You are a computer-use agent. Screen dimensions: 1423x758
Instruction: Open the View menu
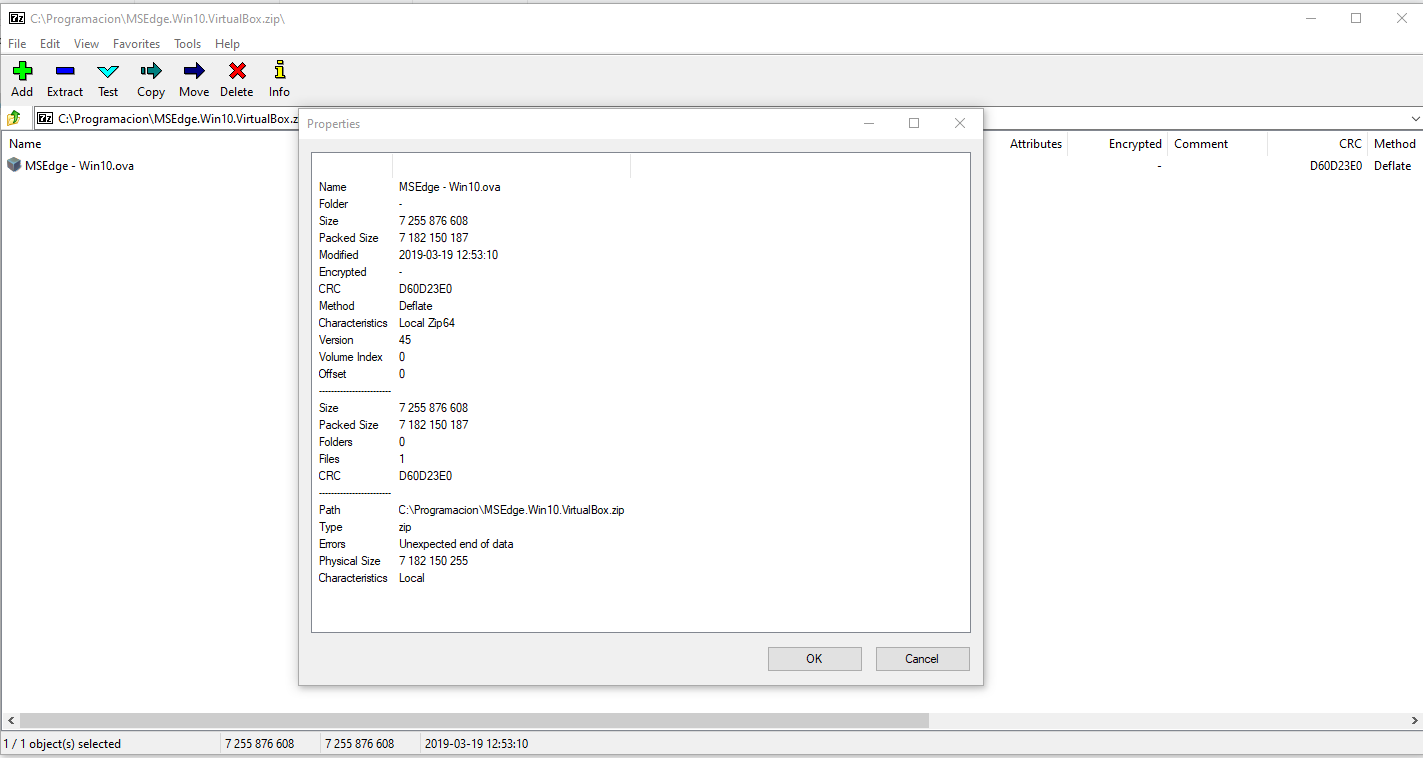point(87,44)
